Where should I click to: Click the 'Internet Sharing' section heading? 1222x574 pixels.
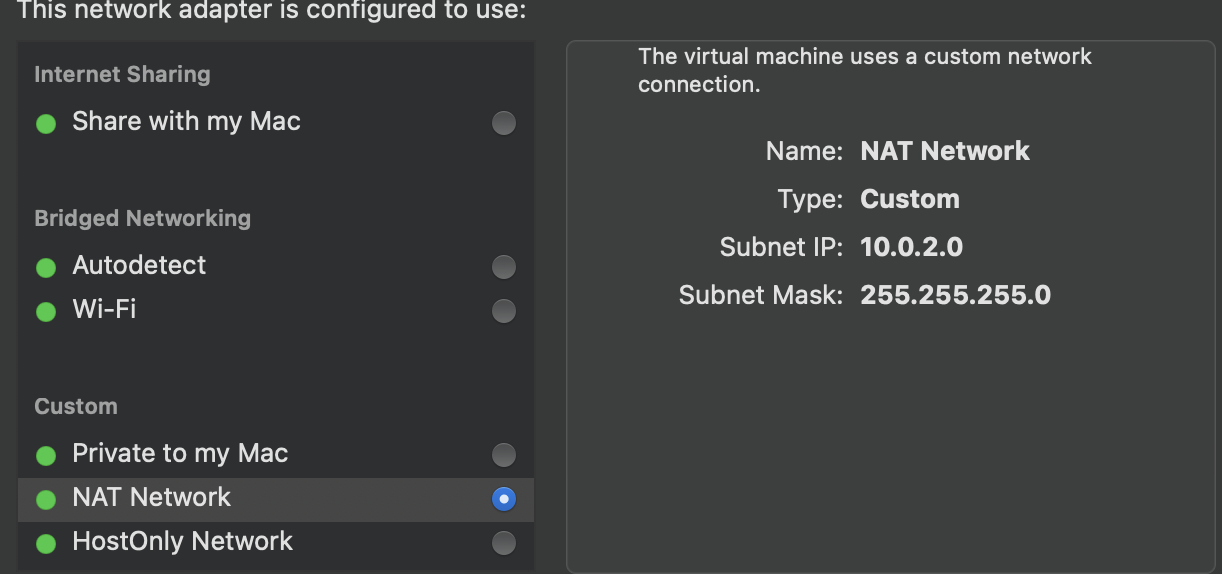coord(122,75)
